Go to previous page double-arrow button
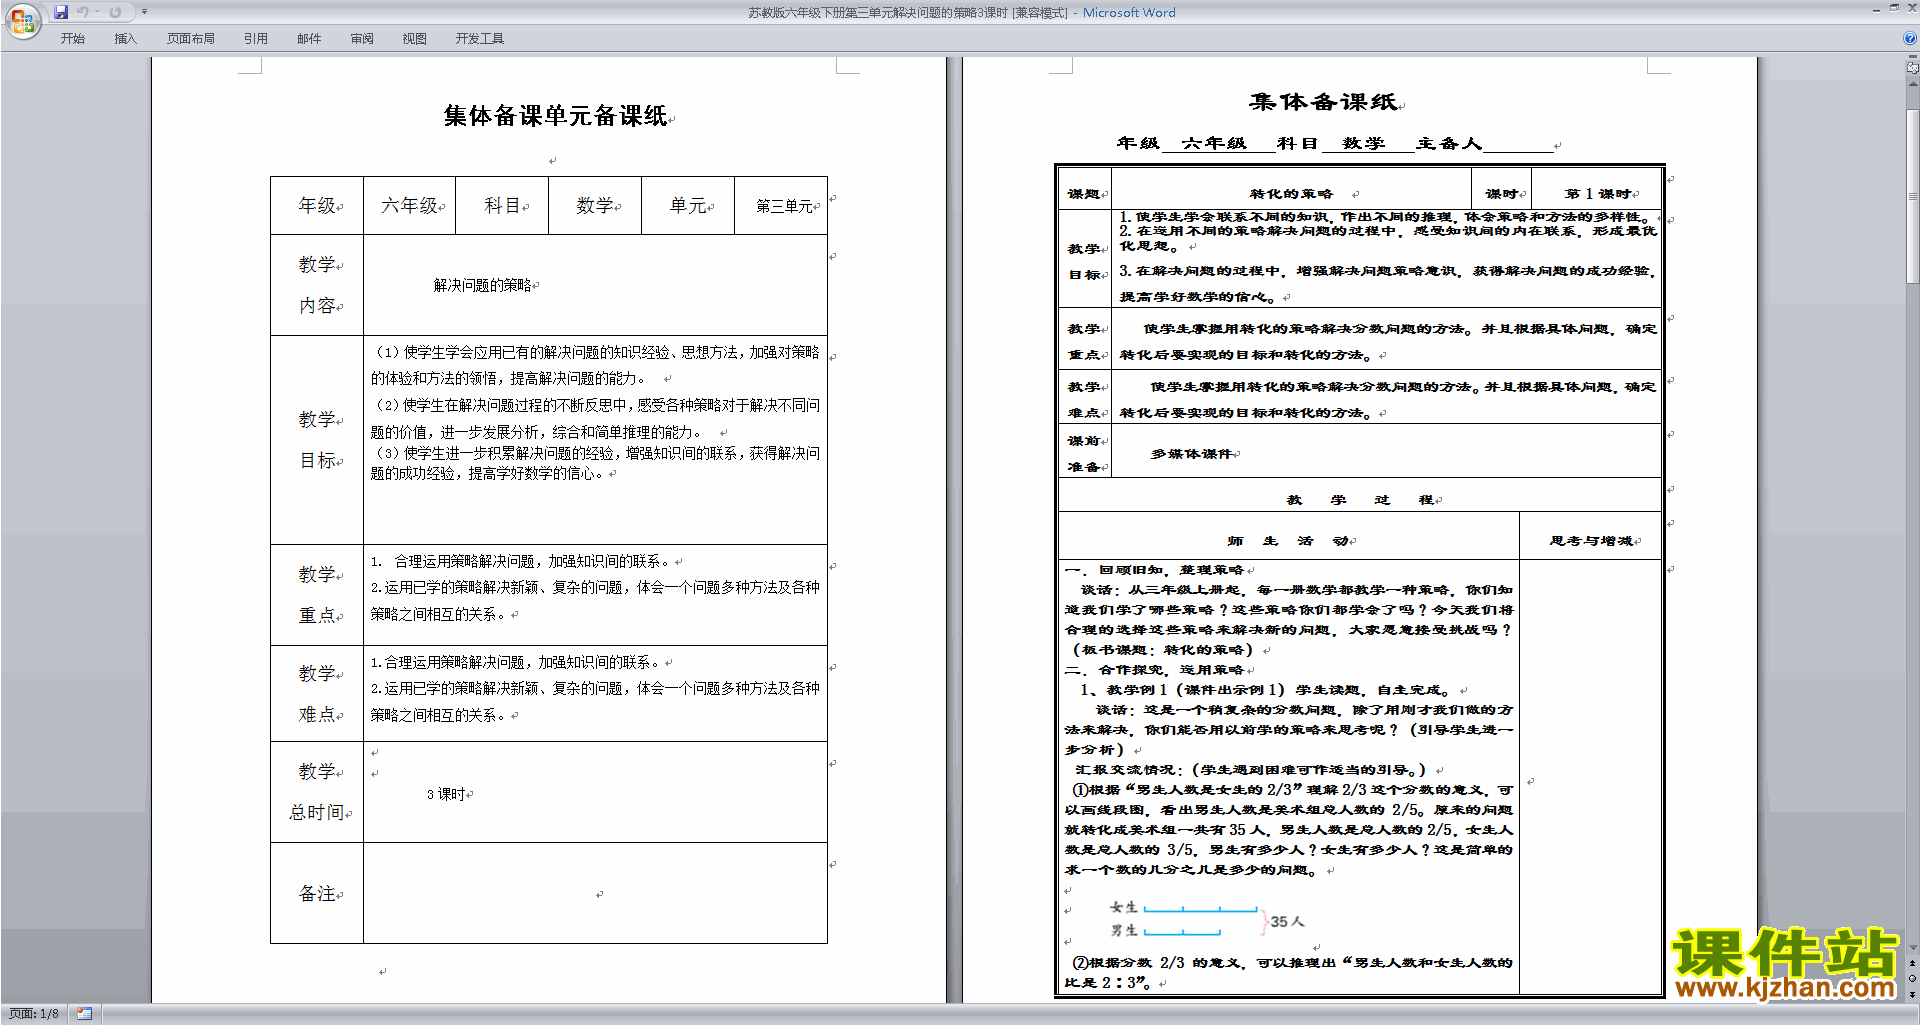 pos(1913,964)
